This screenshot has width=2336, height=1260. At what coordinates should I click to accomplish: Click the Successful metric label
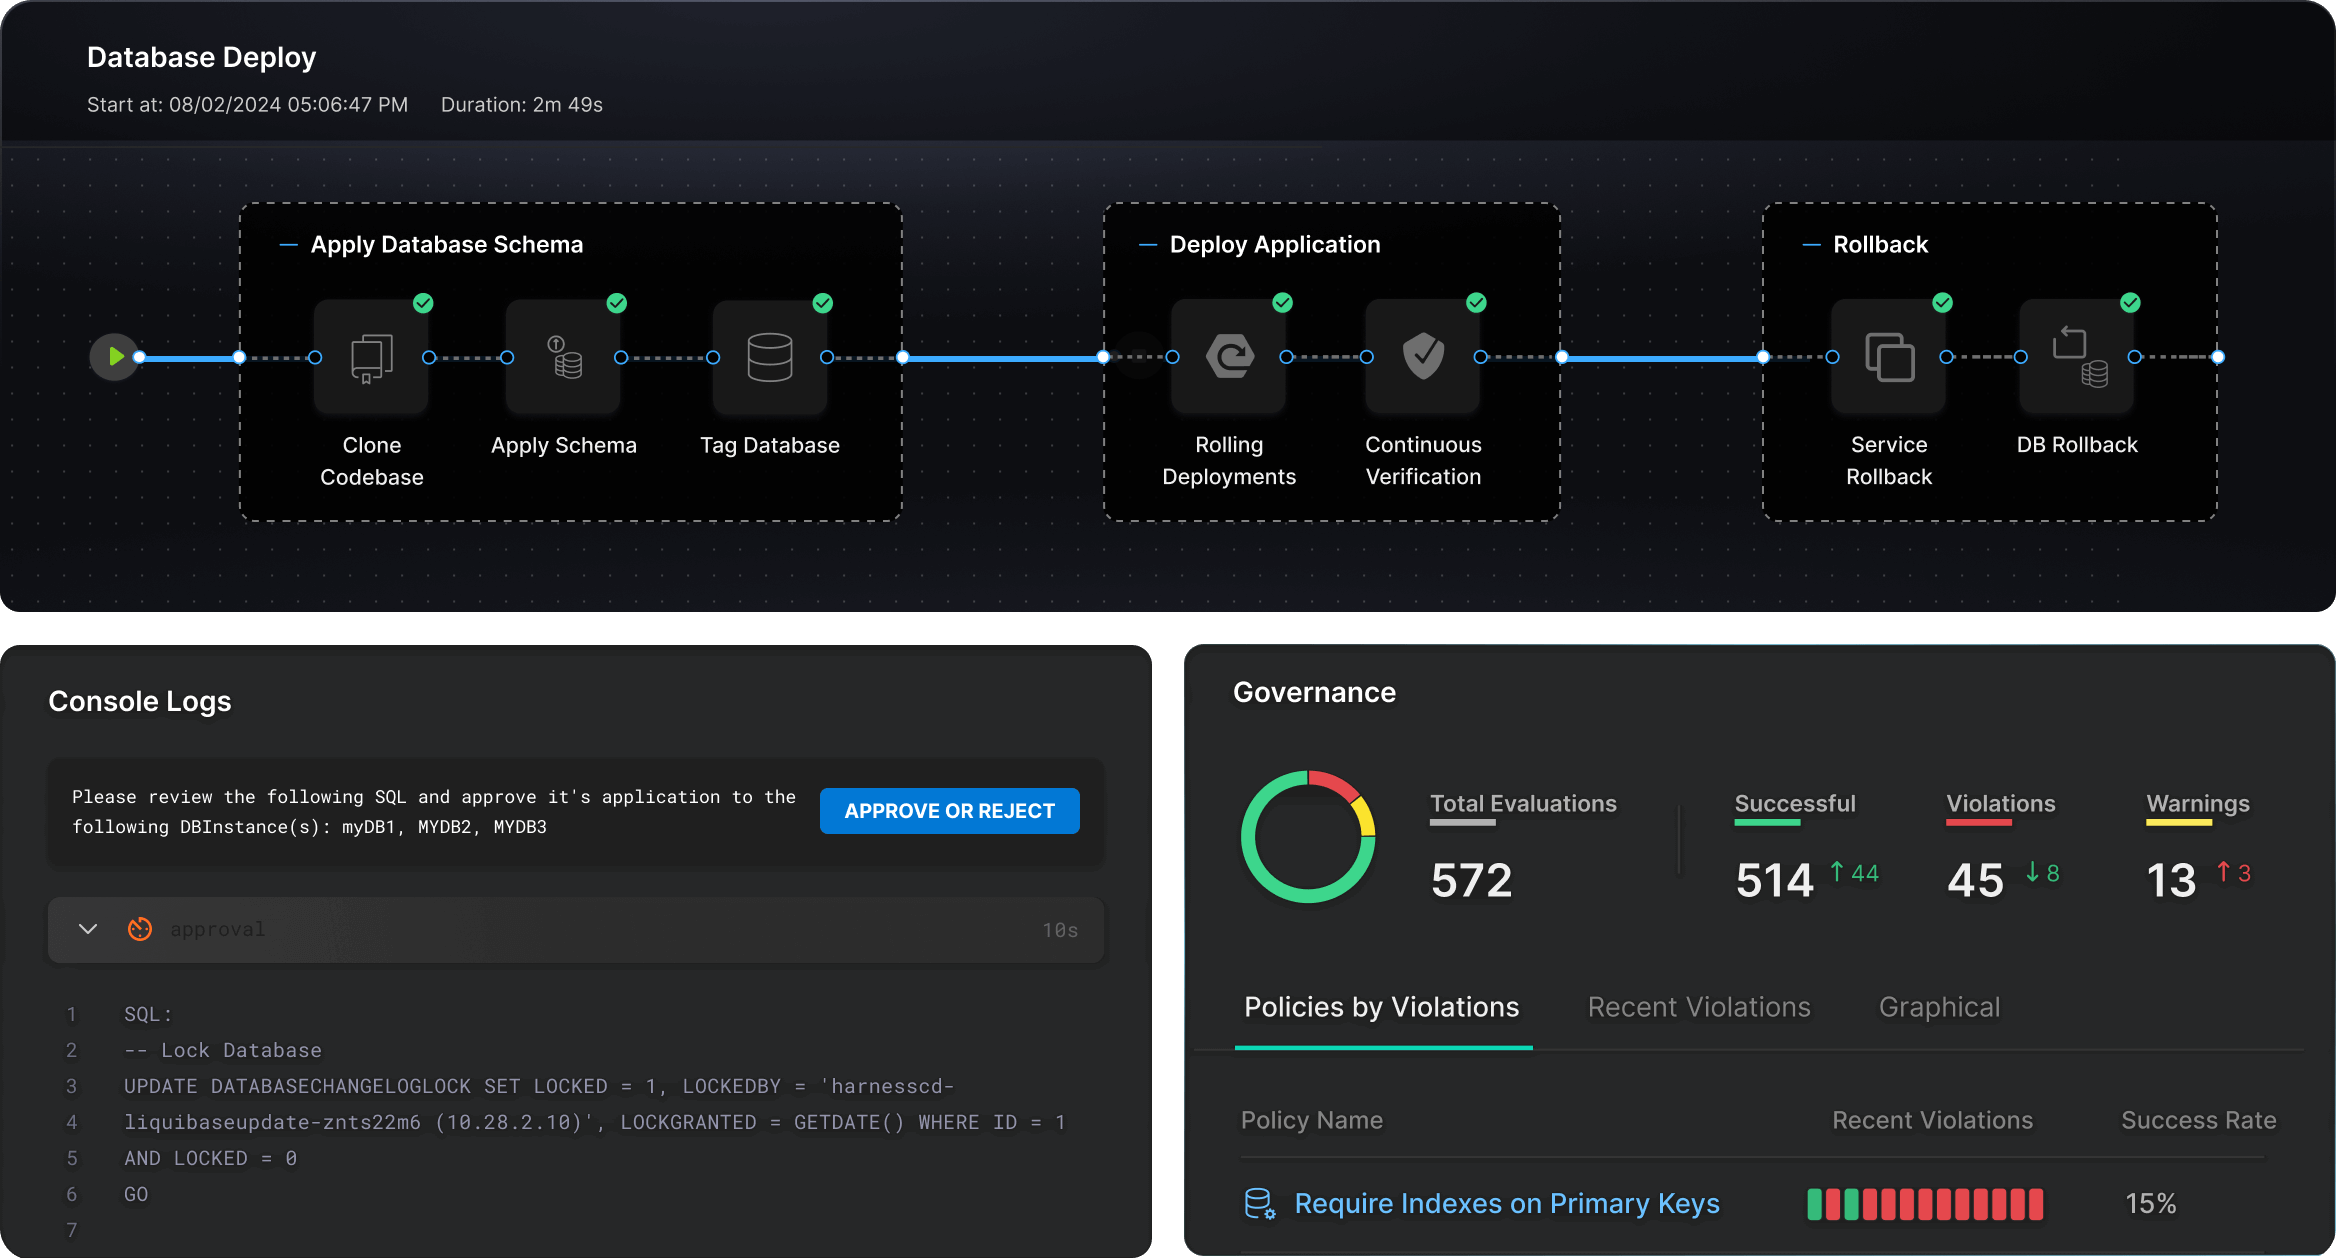1795,804
